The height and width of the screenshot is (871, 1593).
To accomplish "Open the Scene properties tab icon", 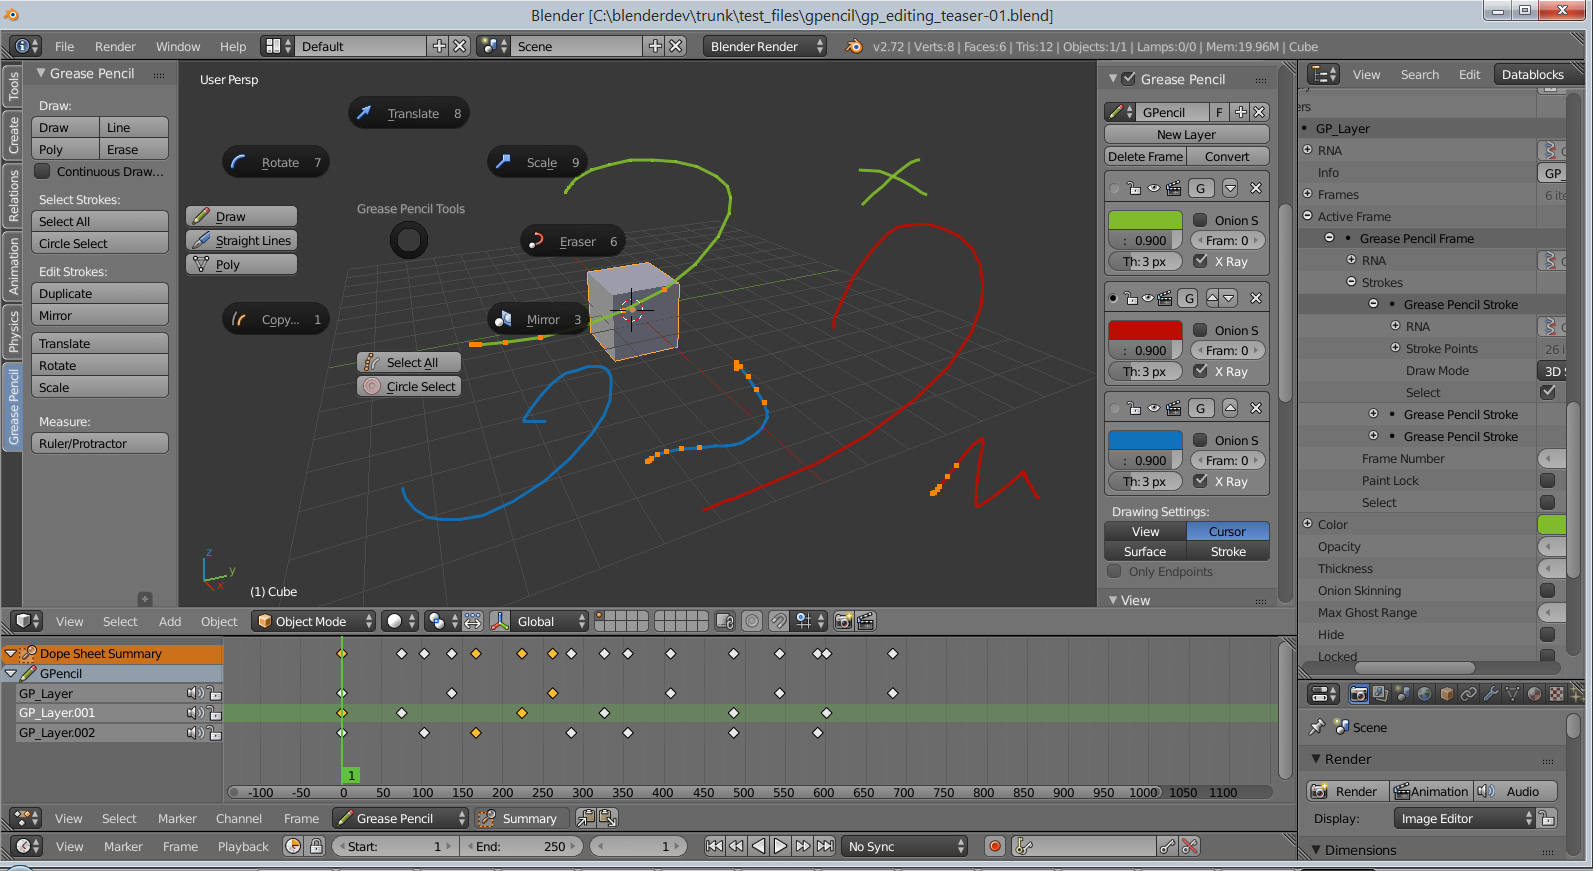I will pyautogui.click(x=1402, y=693).
